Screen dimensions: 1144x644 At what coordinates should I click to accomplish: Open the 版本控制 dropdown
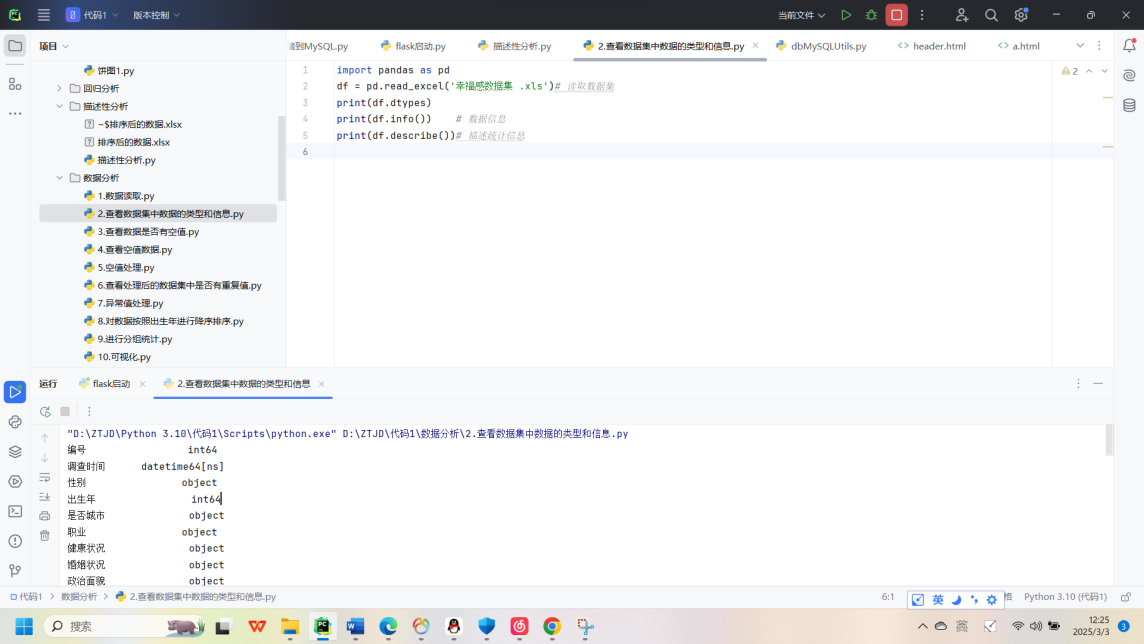click(x=155, y=15)
